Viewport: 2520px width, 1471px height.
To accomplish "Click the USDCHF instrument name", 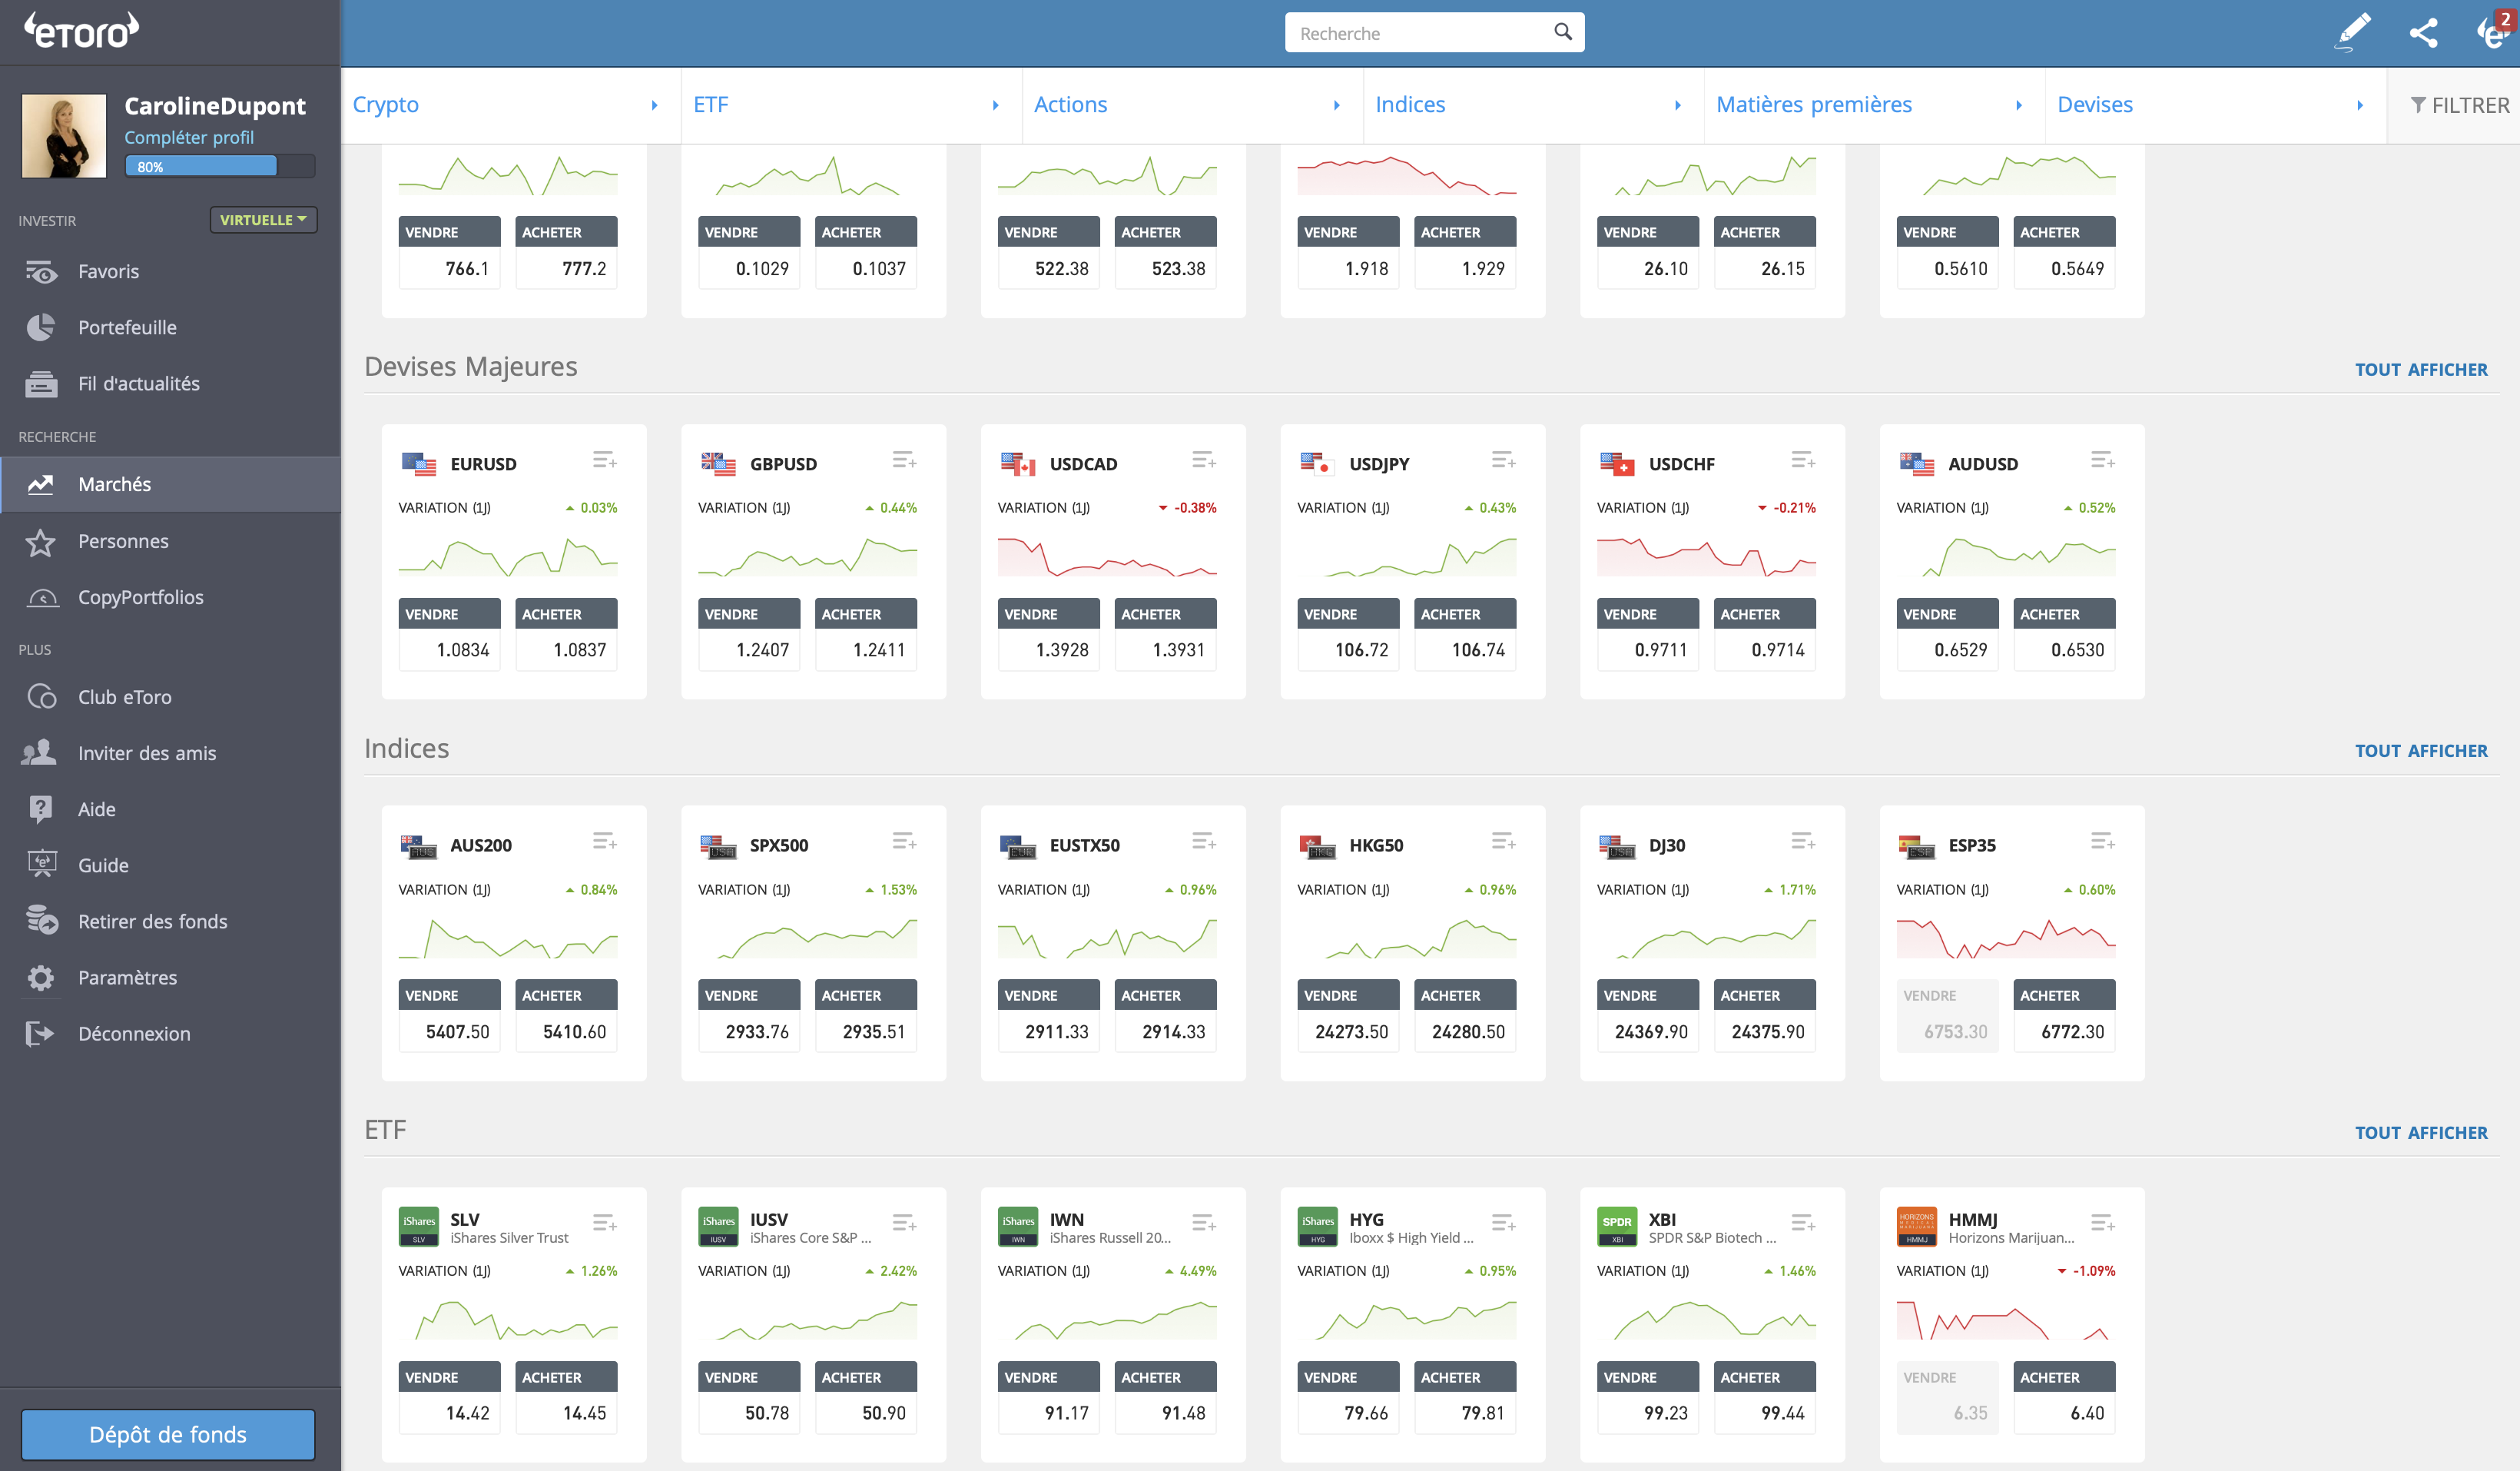I will [x=1681, y=464].
